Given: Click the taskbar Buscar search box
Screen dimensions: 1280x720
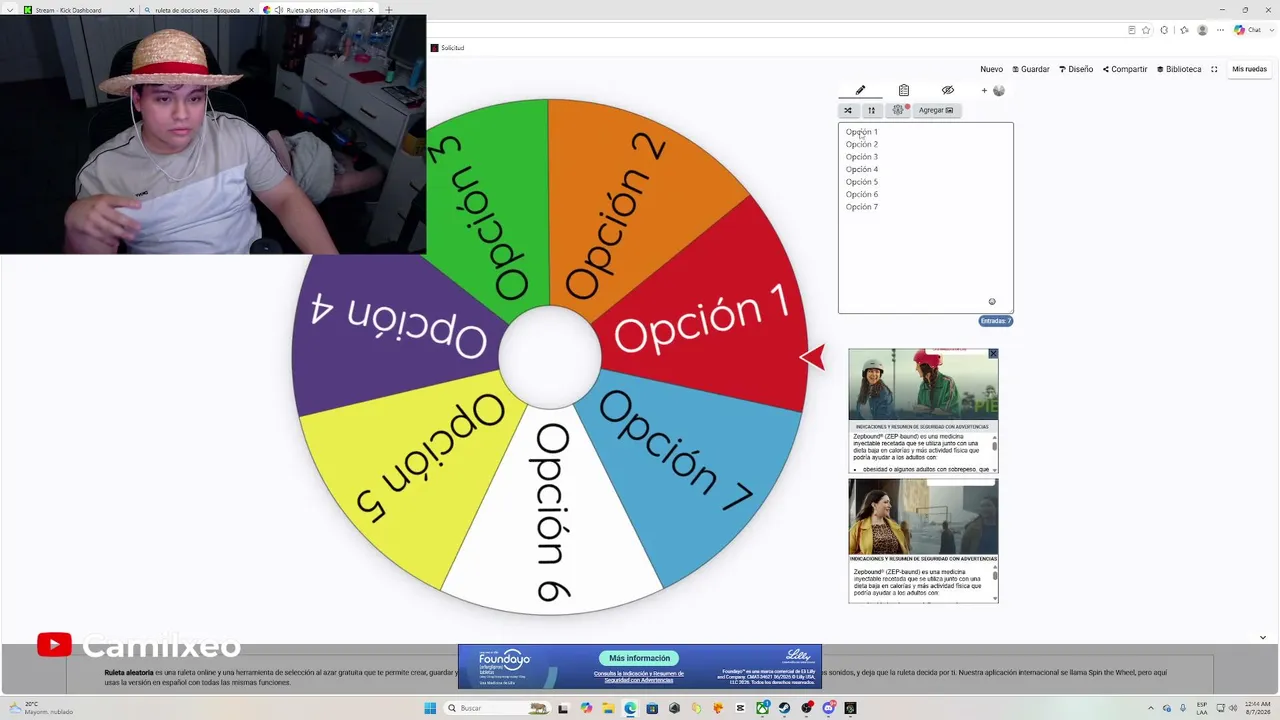Looking at the screenshot, I should 498,708.
